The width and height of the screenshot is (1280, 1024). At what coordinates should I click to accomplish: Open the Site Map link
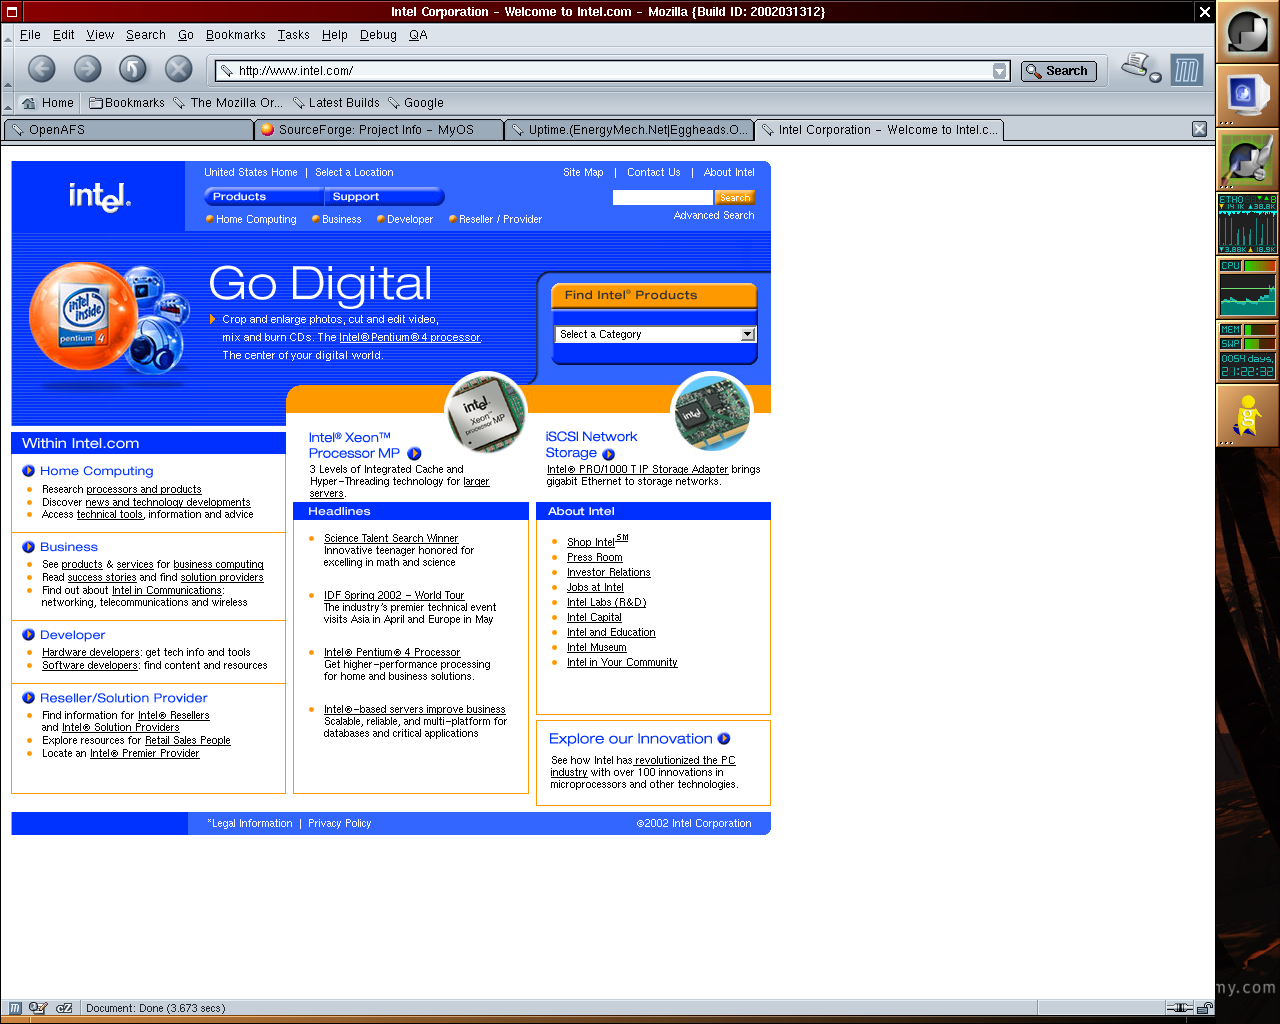tap(583, 173)
